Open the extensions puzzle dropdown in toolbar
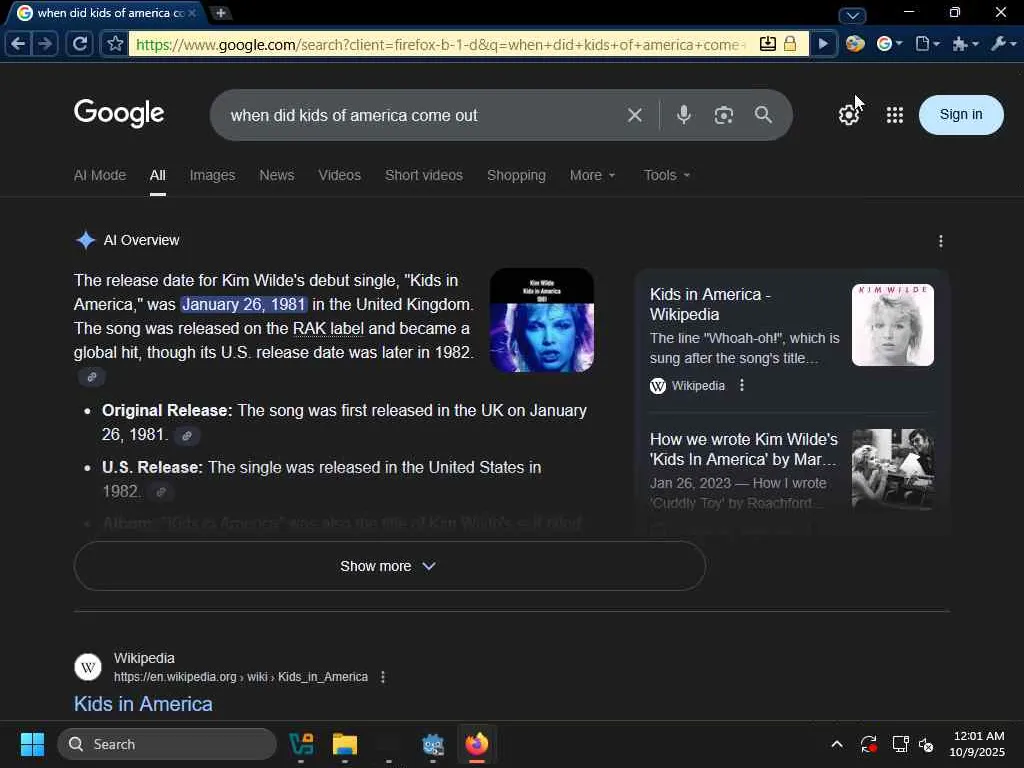 click(965, 44)
